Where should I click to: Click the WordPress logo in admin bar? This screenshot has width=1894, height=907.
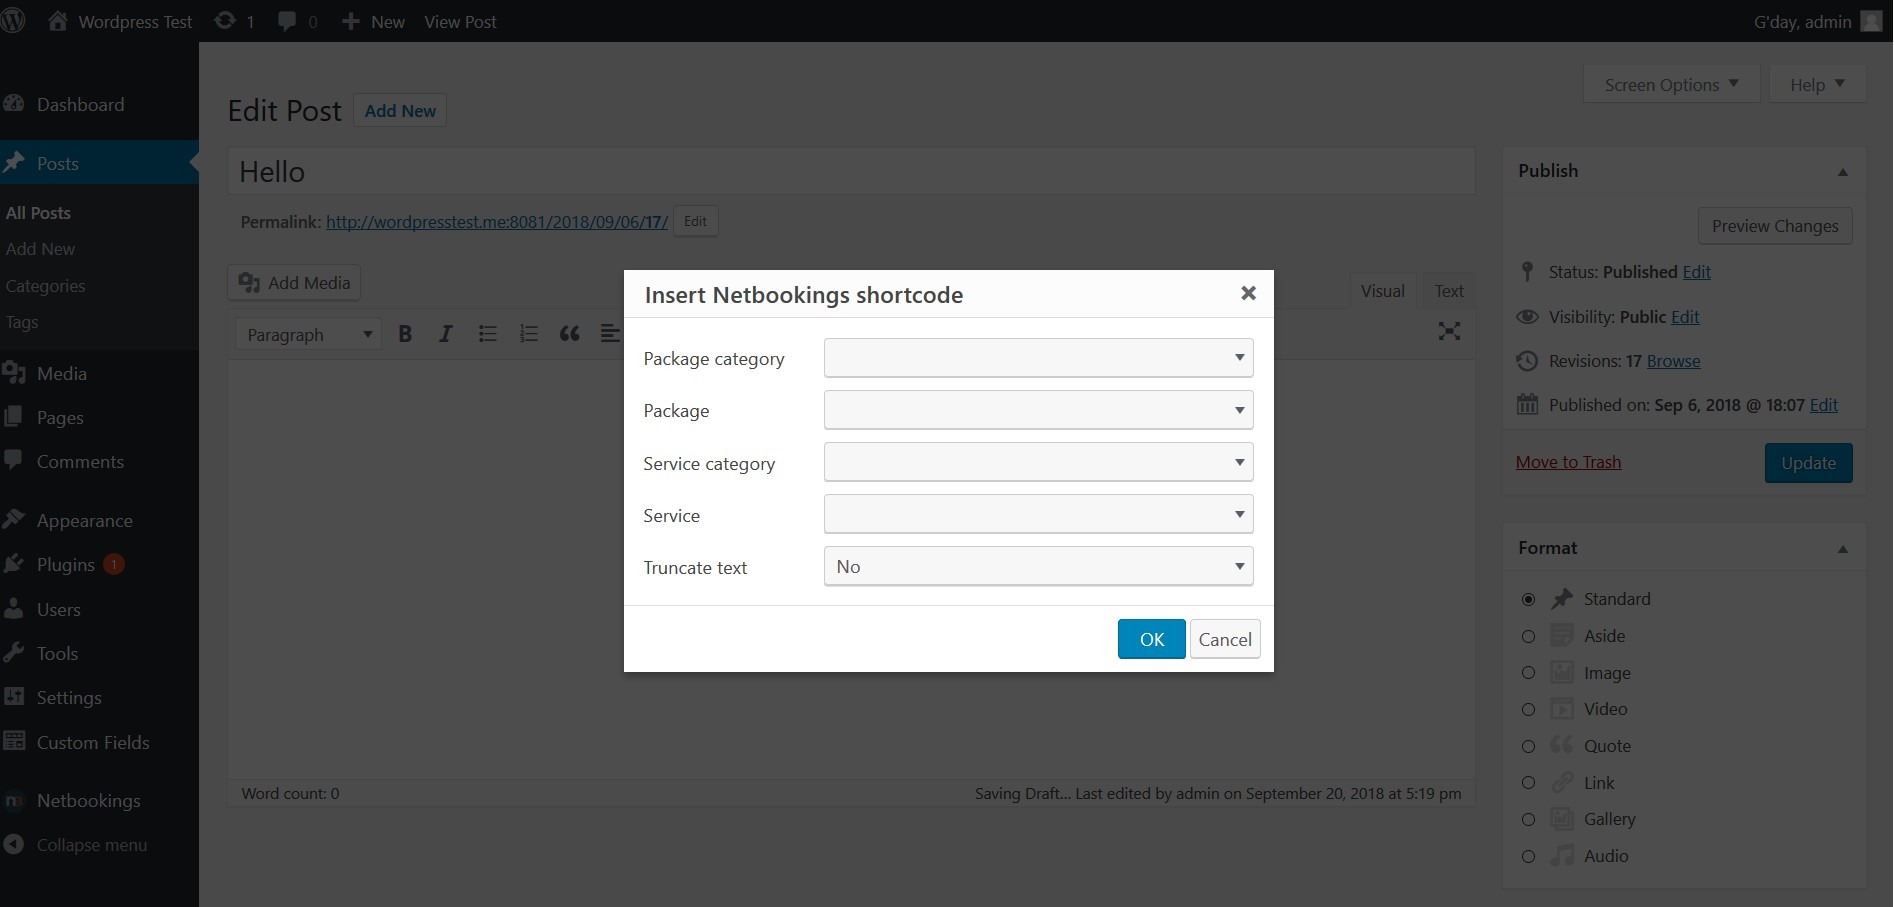[13, 21]
